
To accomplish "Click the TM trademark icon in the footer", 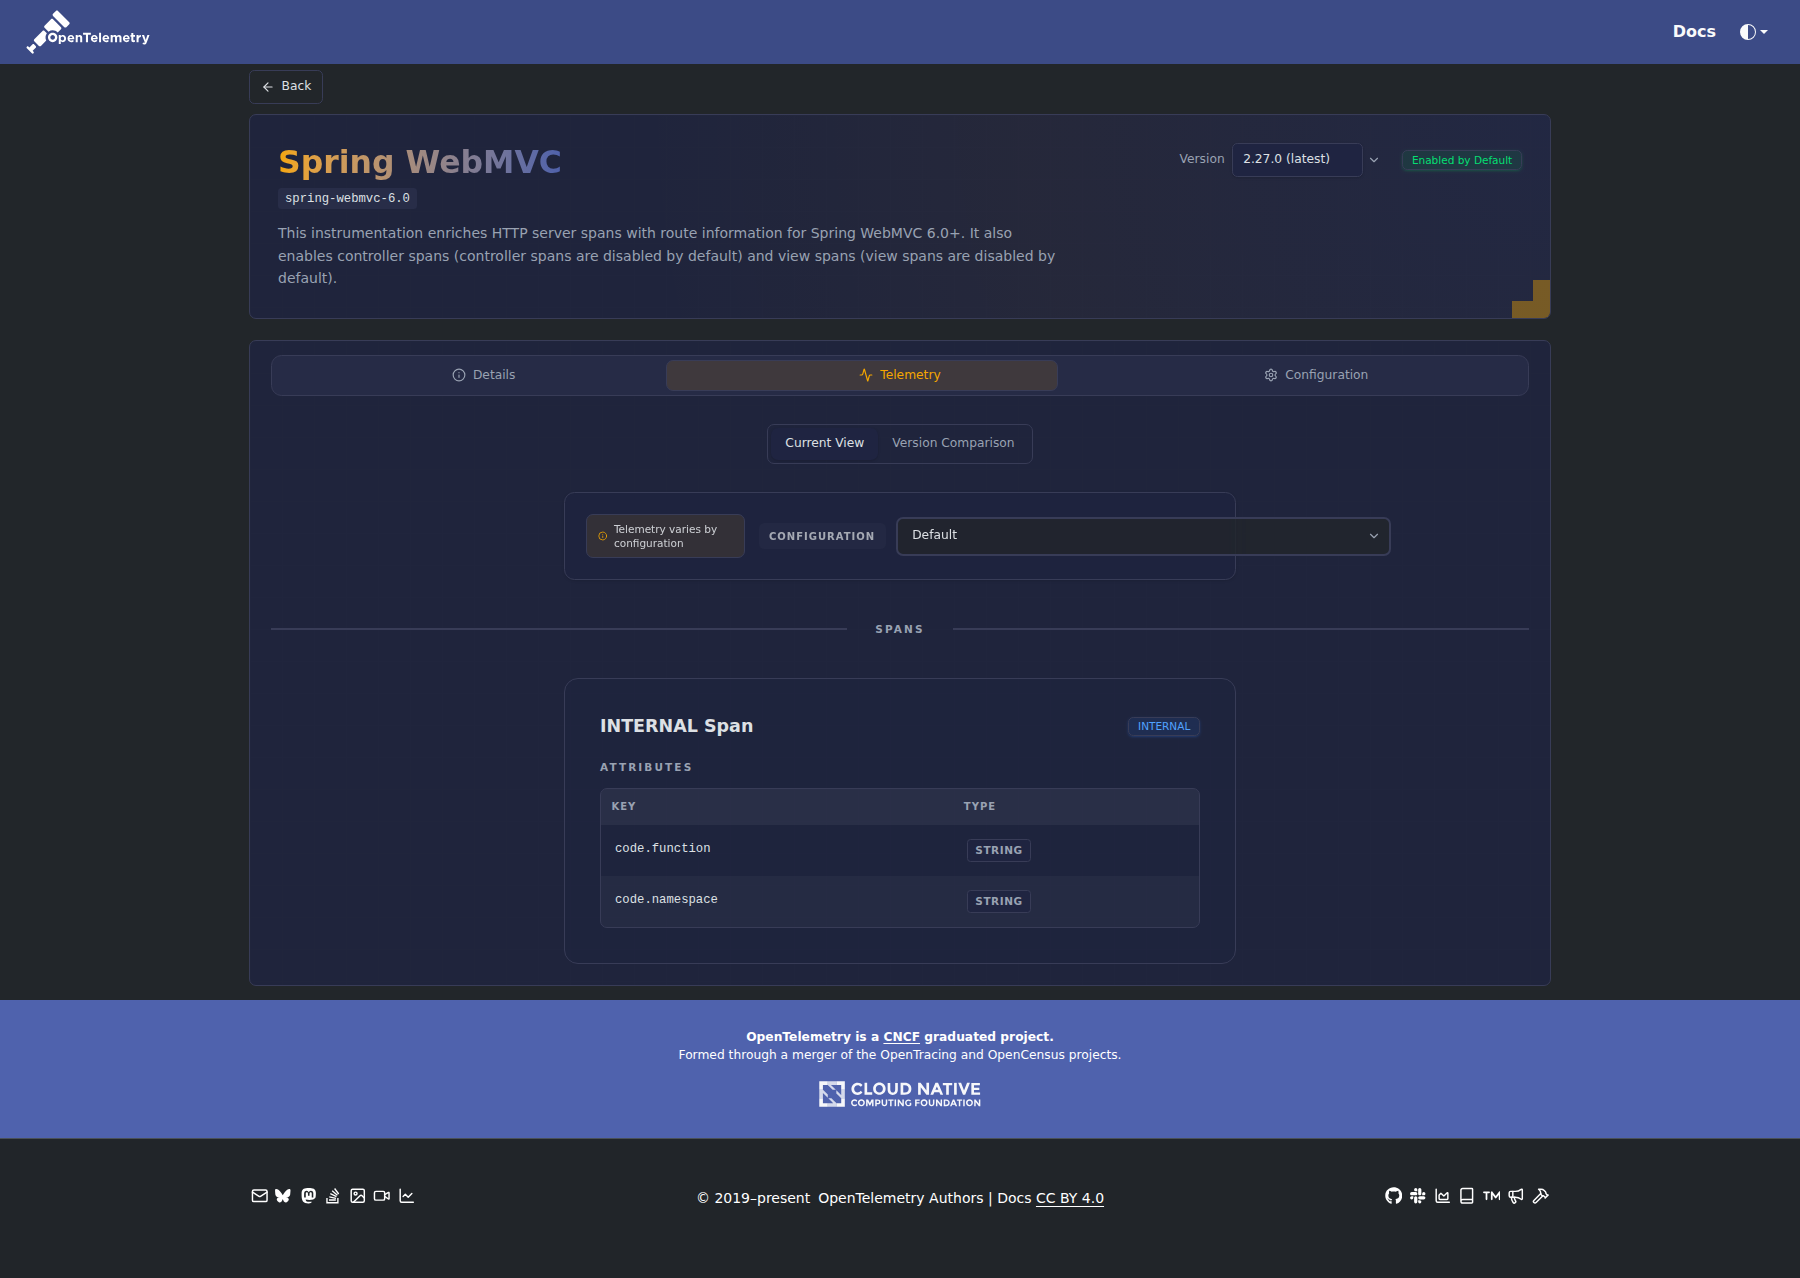I will [1492, 1196].
